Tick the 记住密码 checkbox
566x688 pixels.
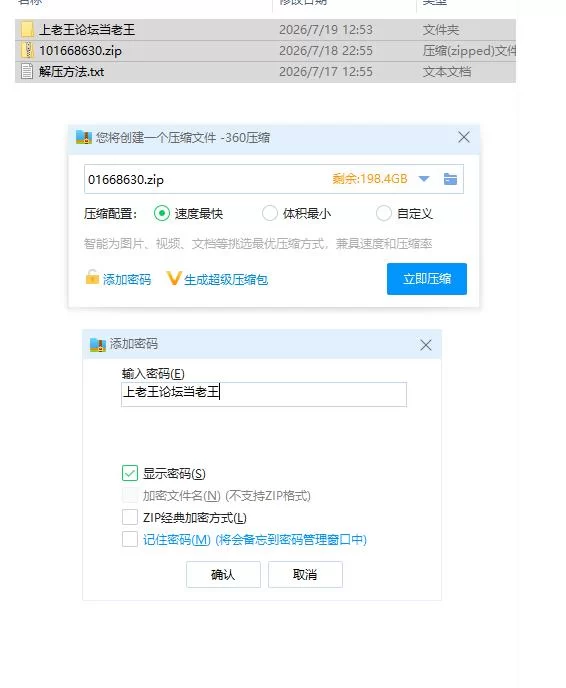(130, 539)
